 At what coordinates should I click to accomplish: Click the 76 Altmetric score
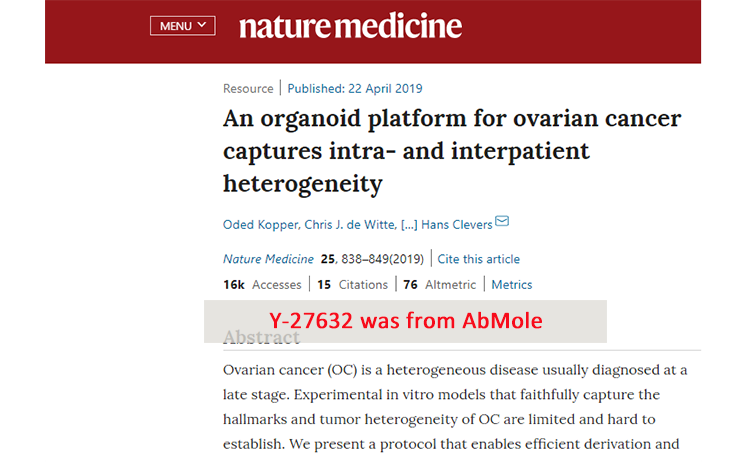point(439,285)
